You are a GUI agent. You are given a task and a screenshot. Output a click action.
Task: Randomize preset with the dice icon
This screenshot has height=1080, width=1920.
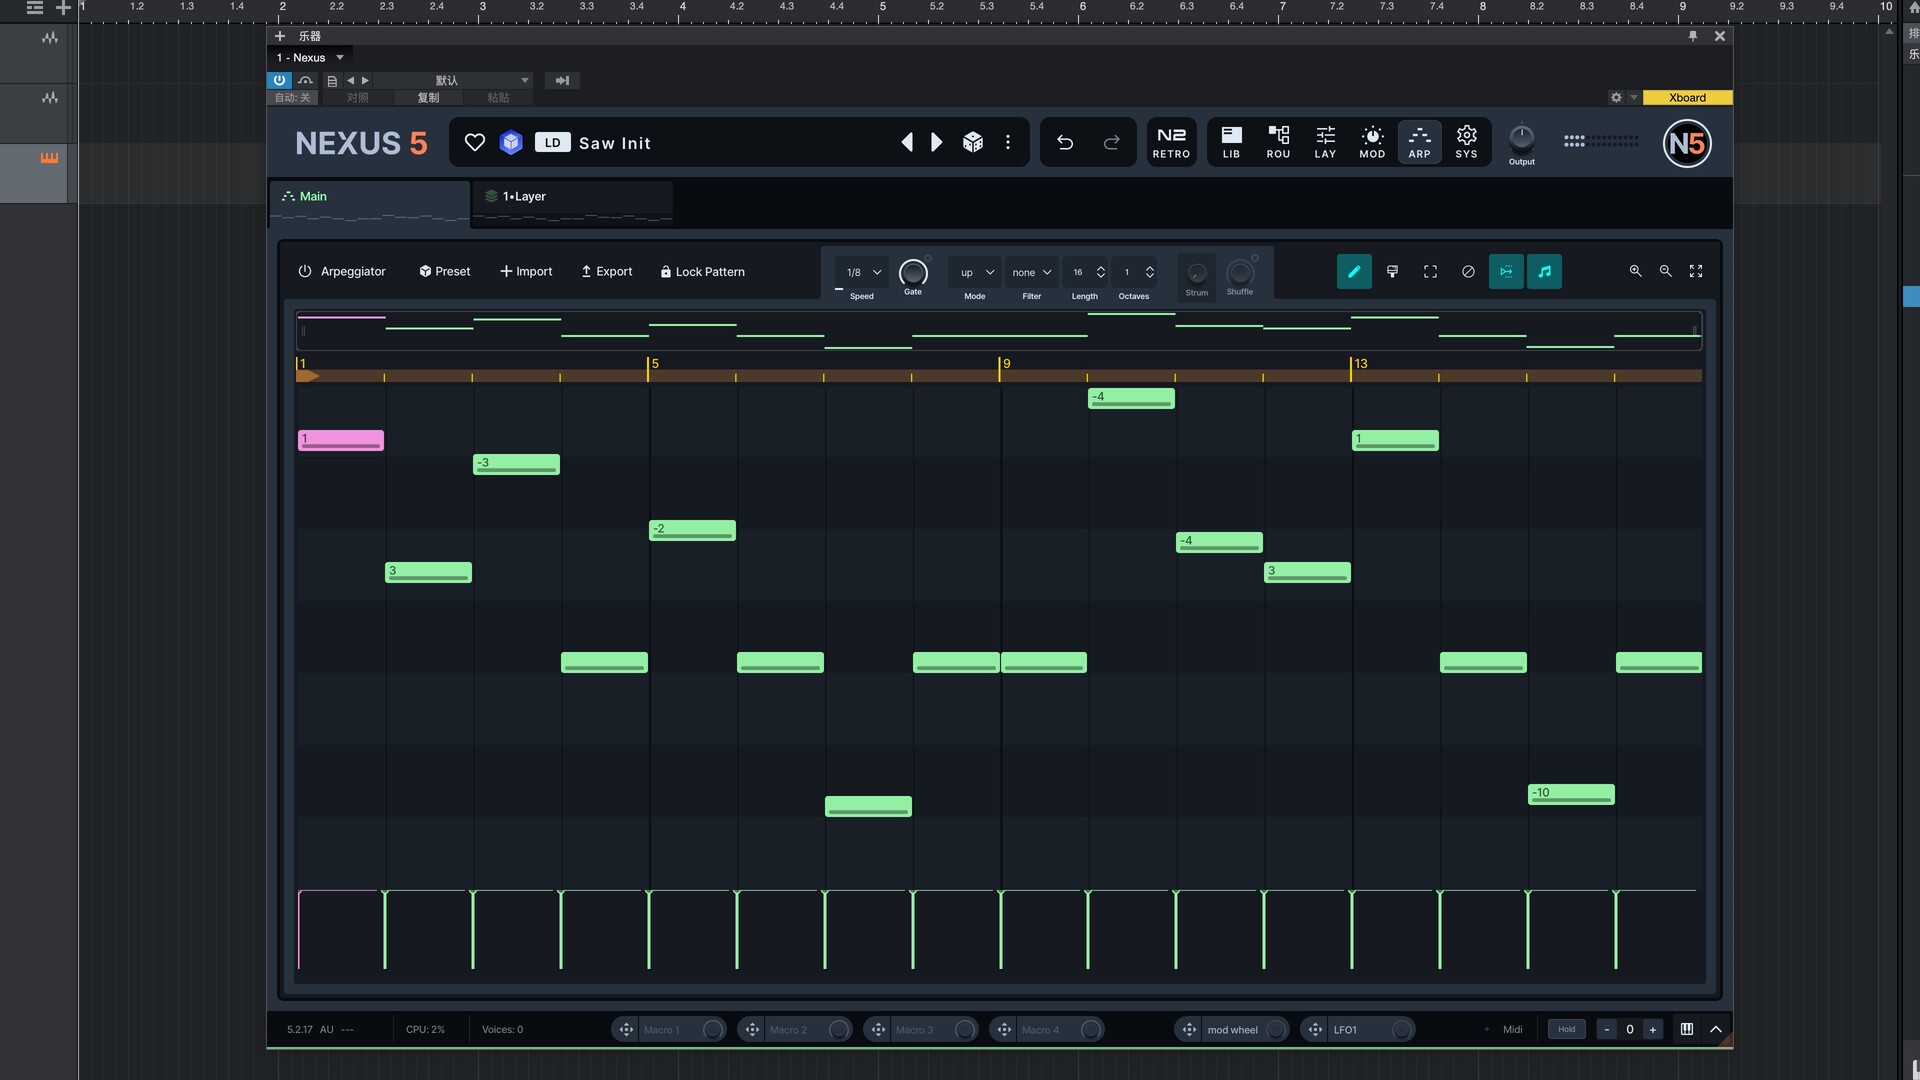coord(972,143)
